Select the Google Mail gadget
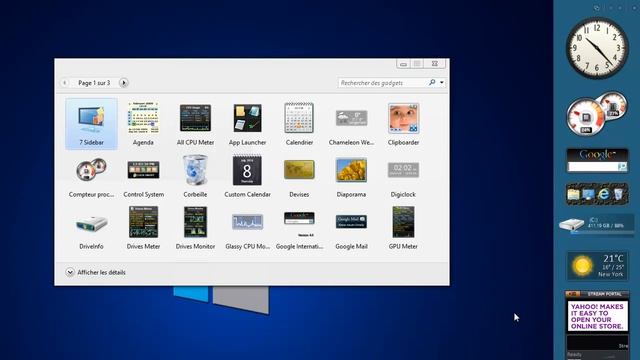The width and height of the screenshot is (640, 360). [x=351, y=228]
